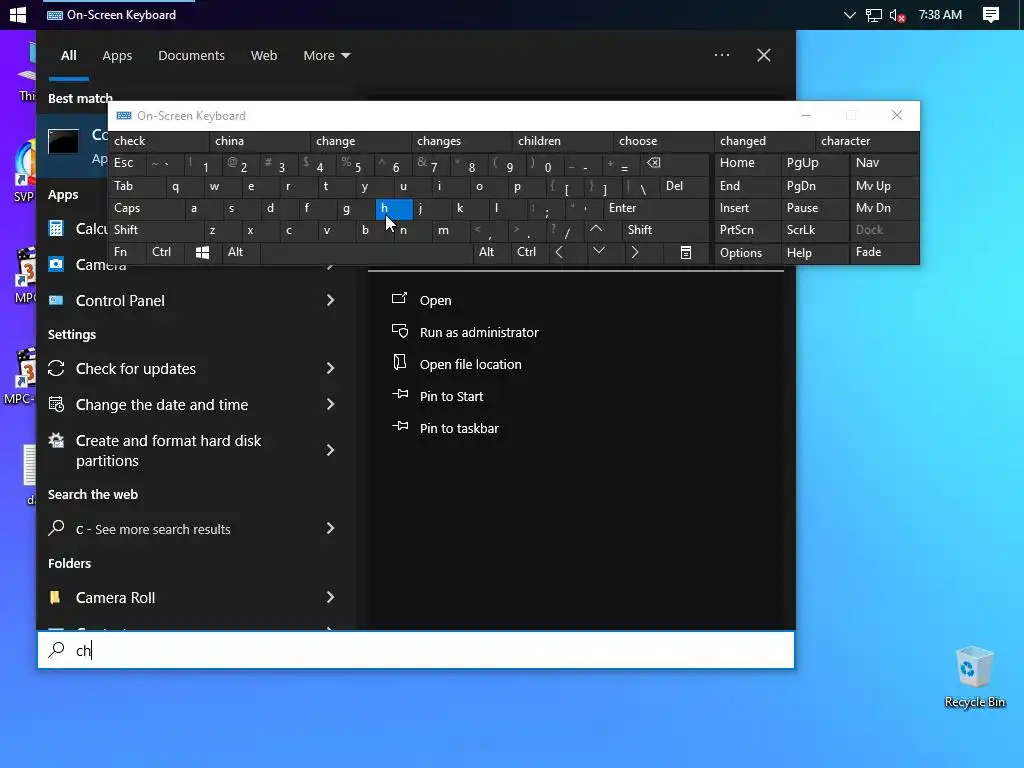Image resolution: width=1024 pixels, height=768 pixels.
Task: Click the search web magnifier icon
Action: [x=56, y=528]
